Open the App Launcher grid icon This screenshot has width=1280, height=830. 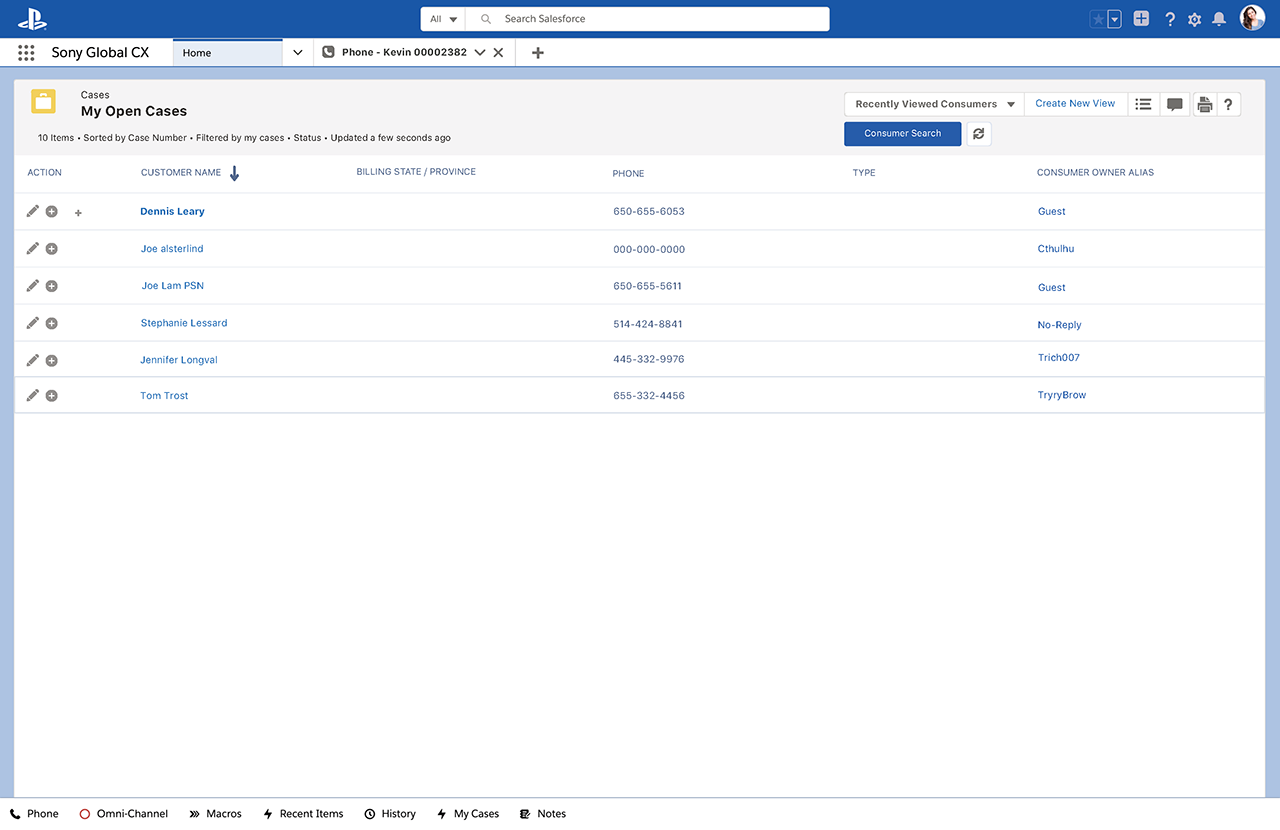(x=26, y=53)
